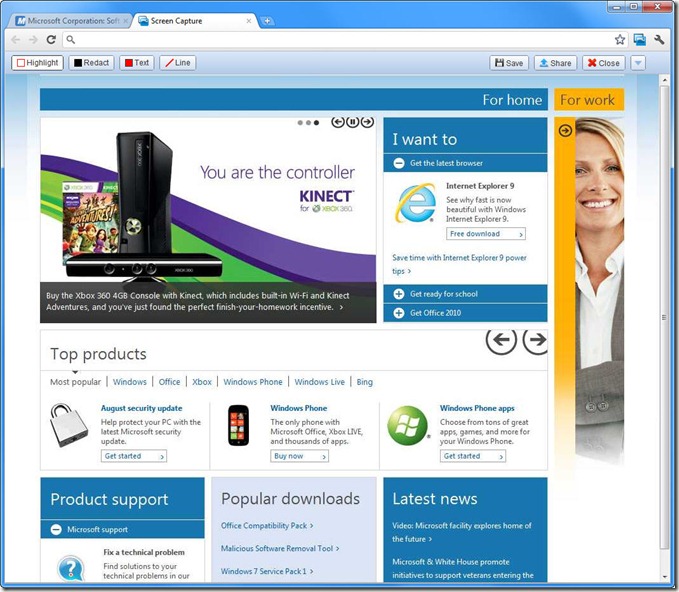Select the Windows Phone products tab

coord(253,382)
